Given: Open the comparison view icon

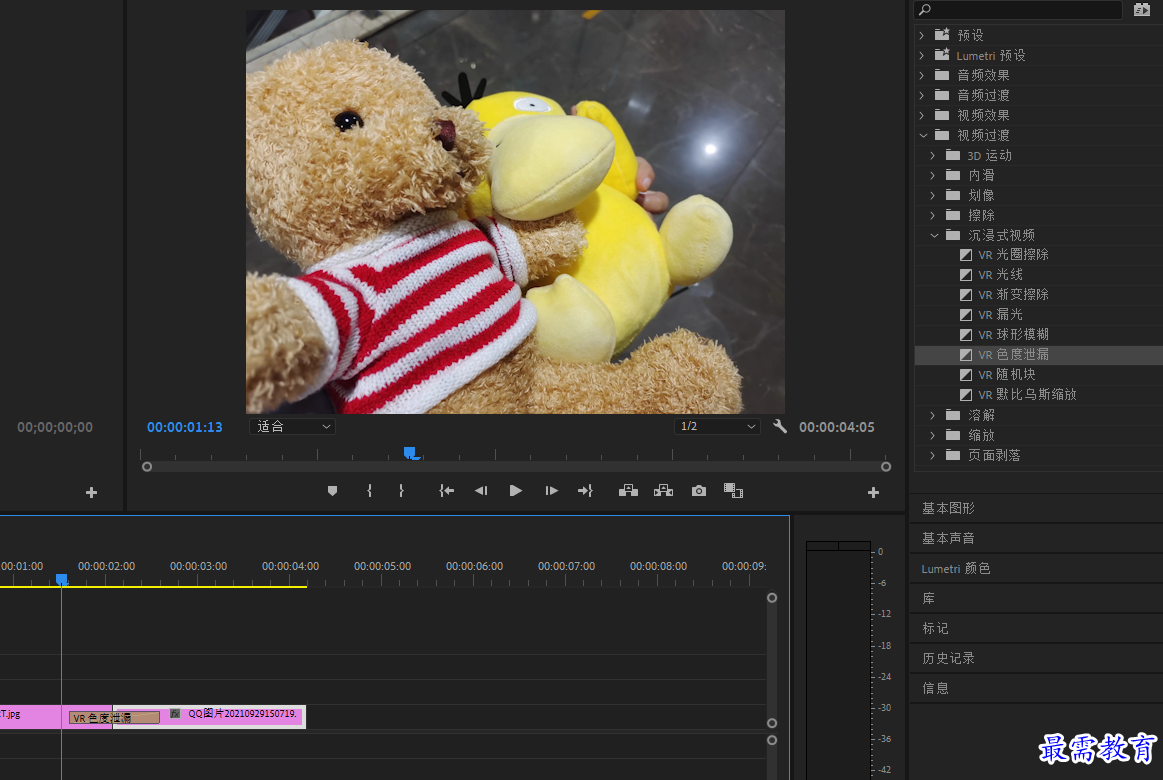Looking at the screenshot, I should pos(734,491).
